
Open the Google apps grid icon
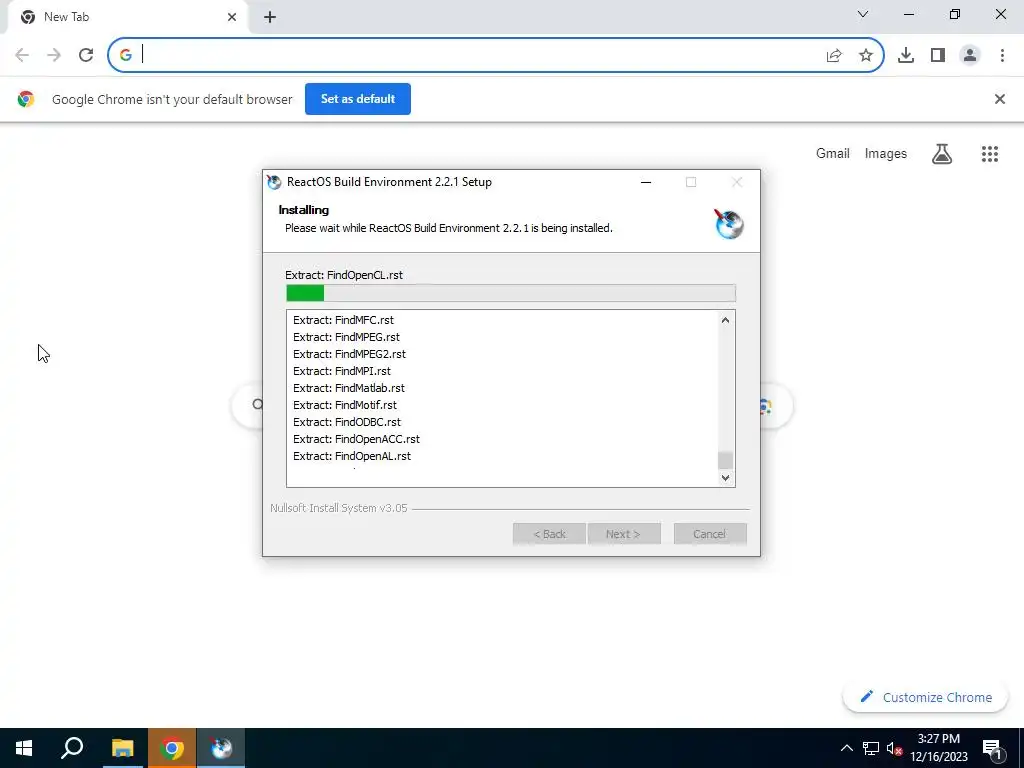coord(990,154)
